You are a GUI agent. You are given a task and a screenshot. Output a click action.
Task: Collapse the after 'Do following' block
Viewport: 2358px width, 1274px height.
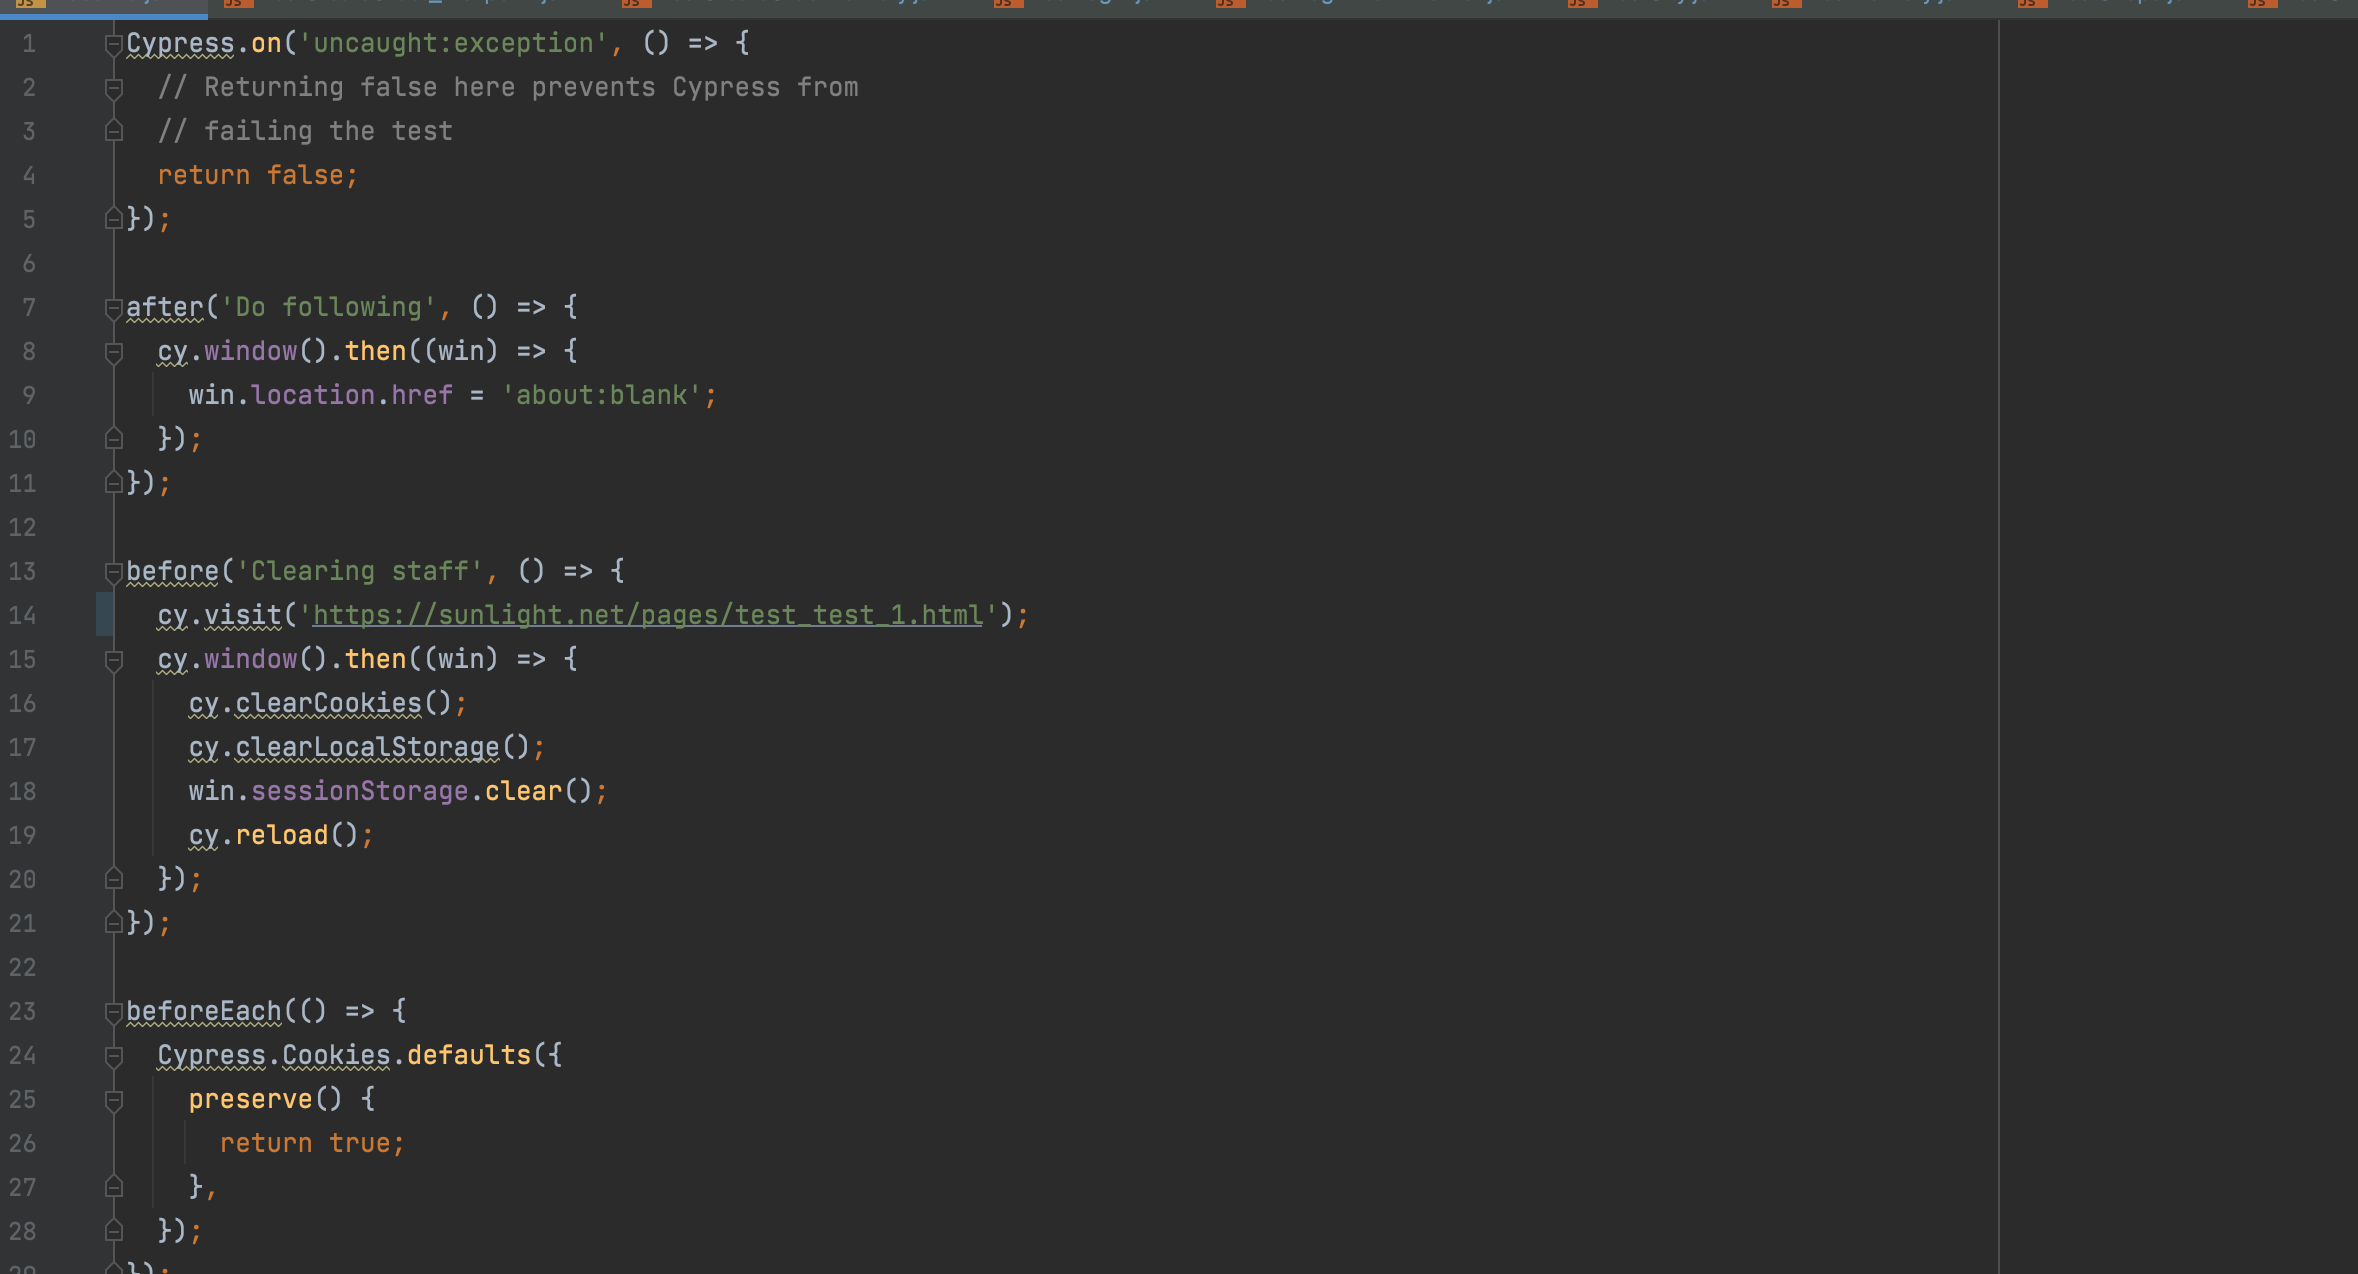point(113,307)
